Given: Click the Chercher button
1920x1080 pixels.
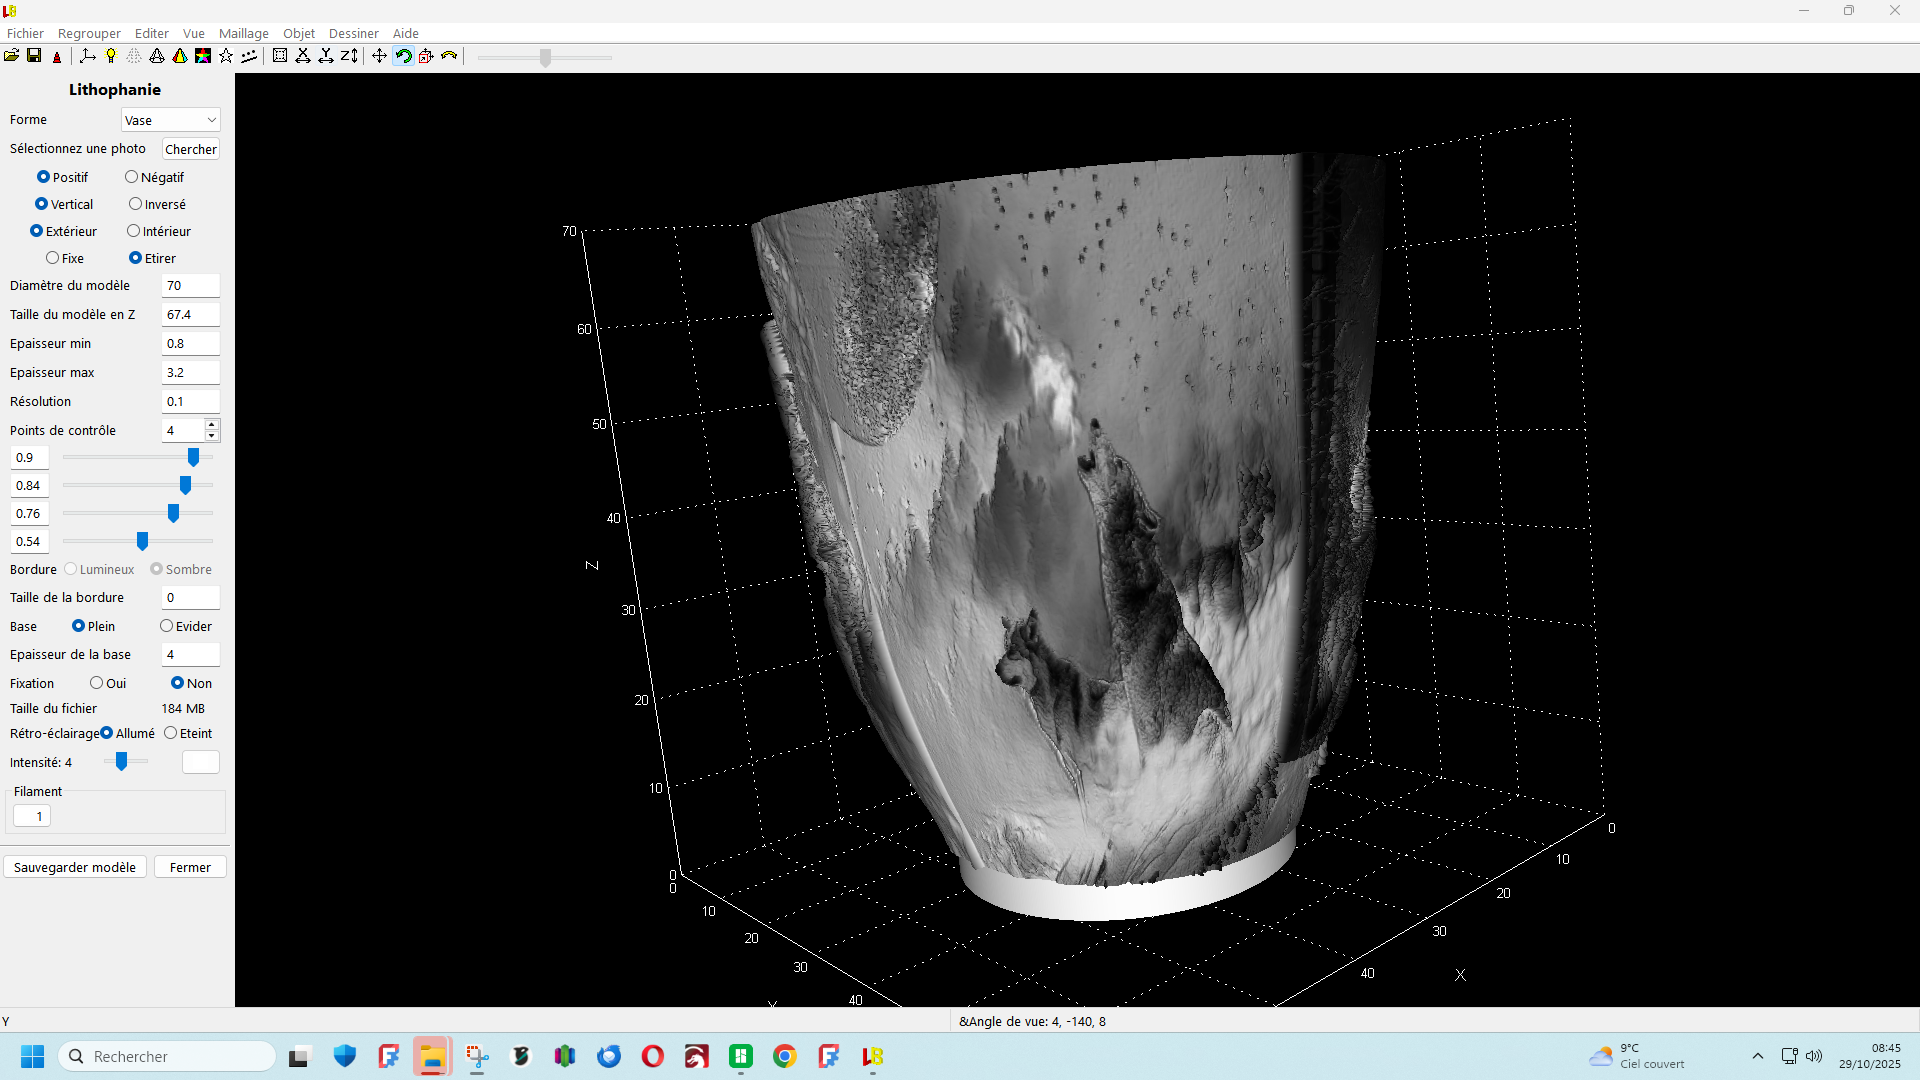Looking at the screenshot, I should point(190,149).
